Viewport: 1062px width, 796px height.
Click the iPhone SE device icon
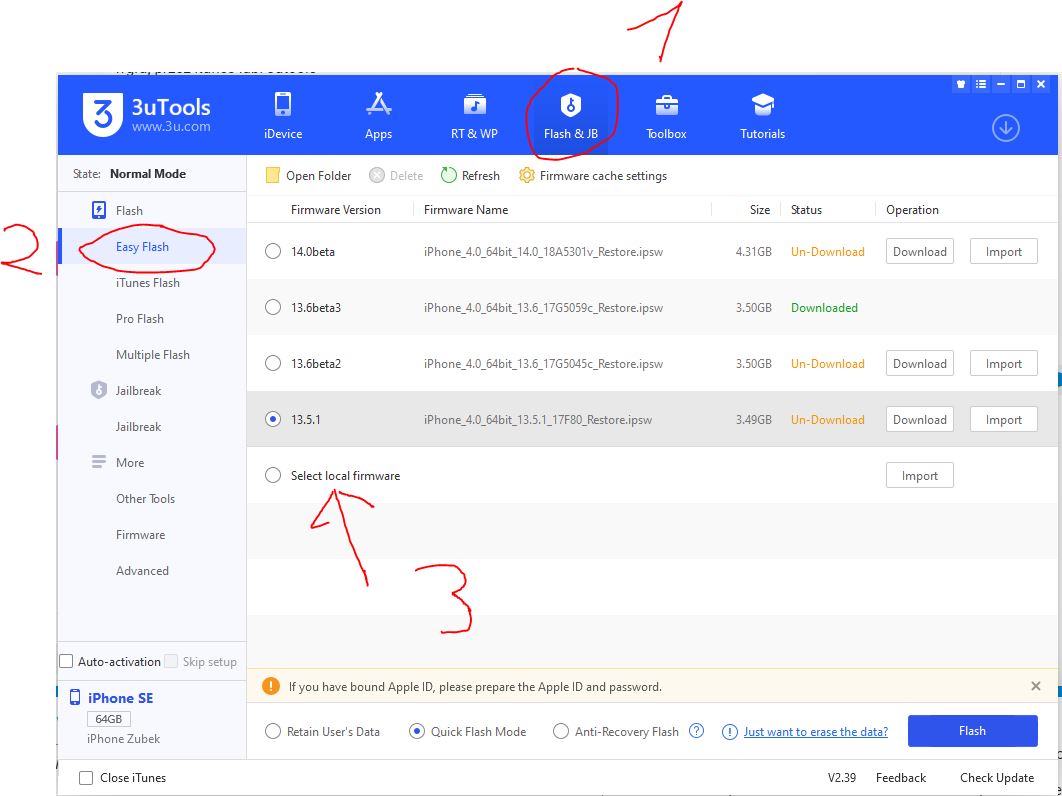75,697
